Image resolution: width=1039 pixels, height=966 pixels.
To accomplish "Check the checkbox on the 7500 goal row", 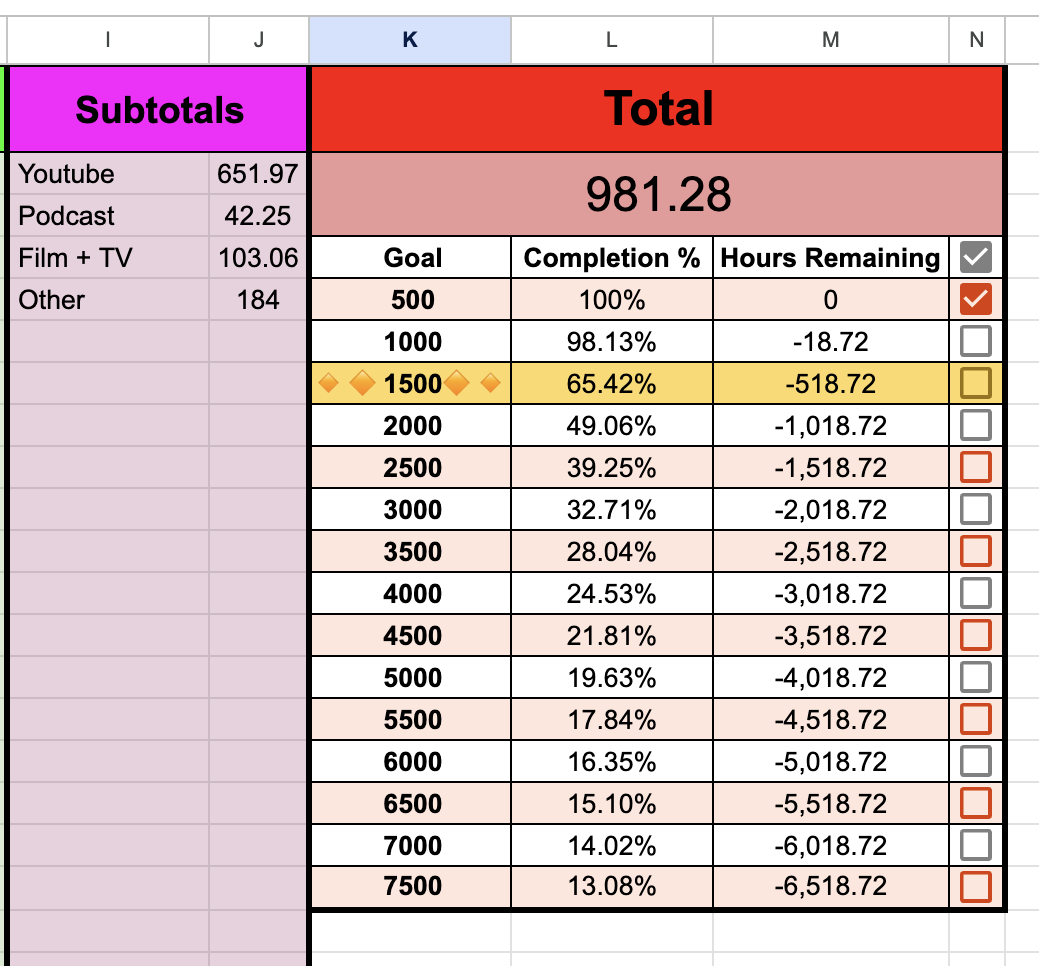I will click(974, 886).
